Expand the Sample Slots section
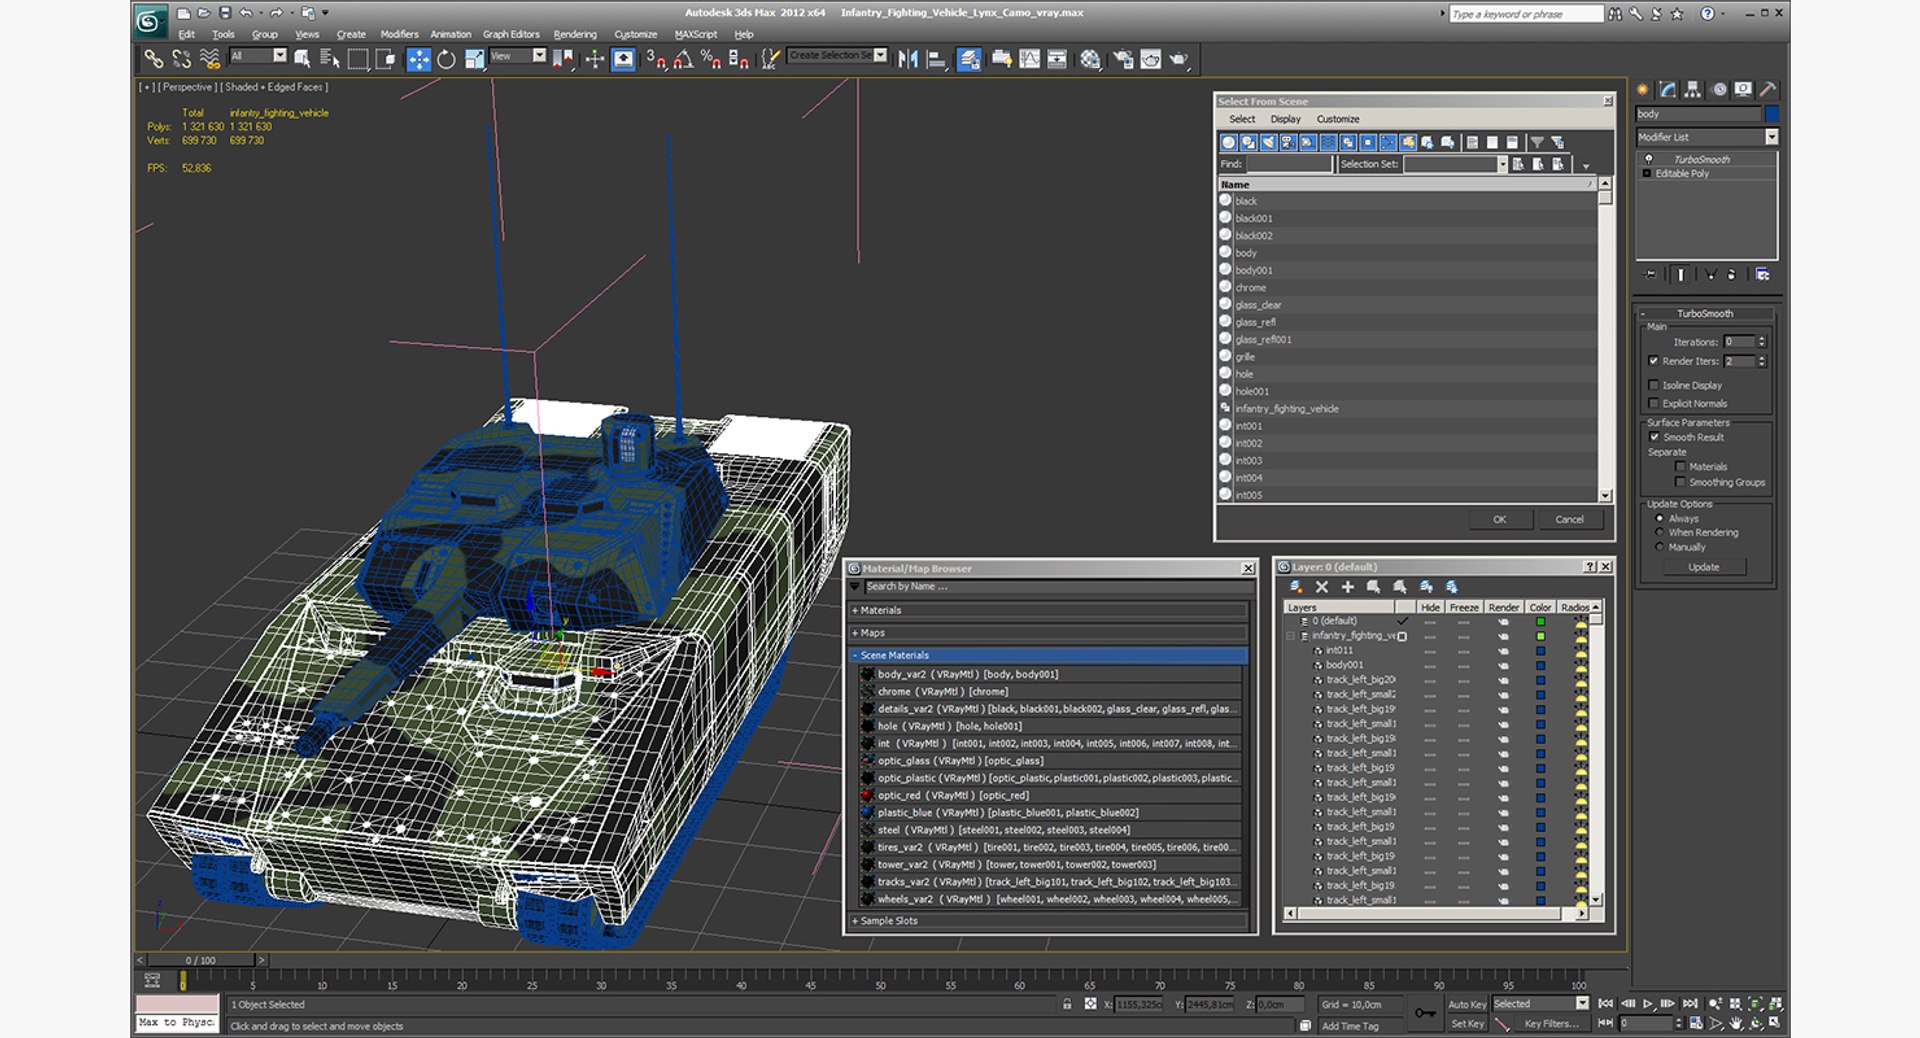The image size is (1920, 1038). pyautogui.click(x=1049, y=921)
